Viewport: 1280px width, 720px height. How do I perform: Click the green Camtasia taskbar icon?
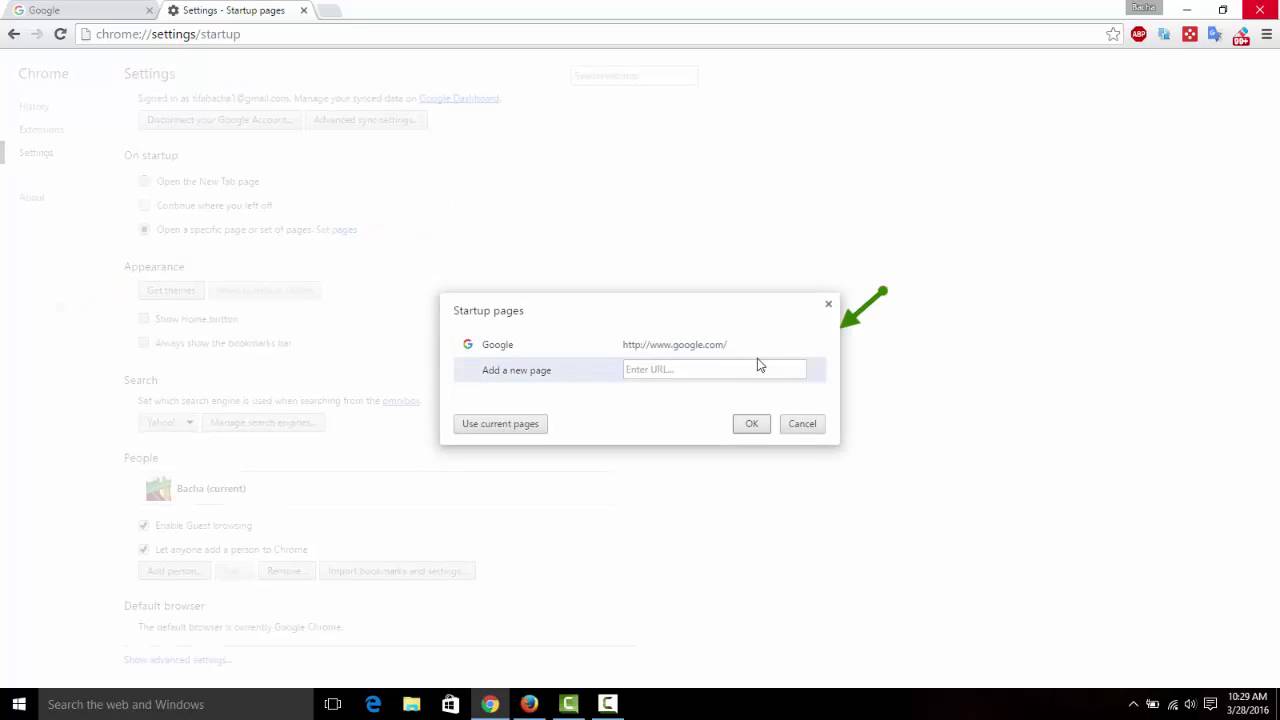568,704
